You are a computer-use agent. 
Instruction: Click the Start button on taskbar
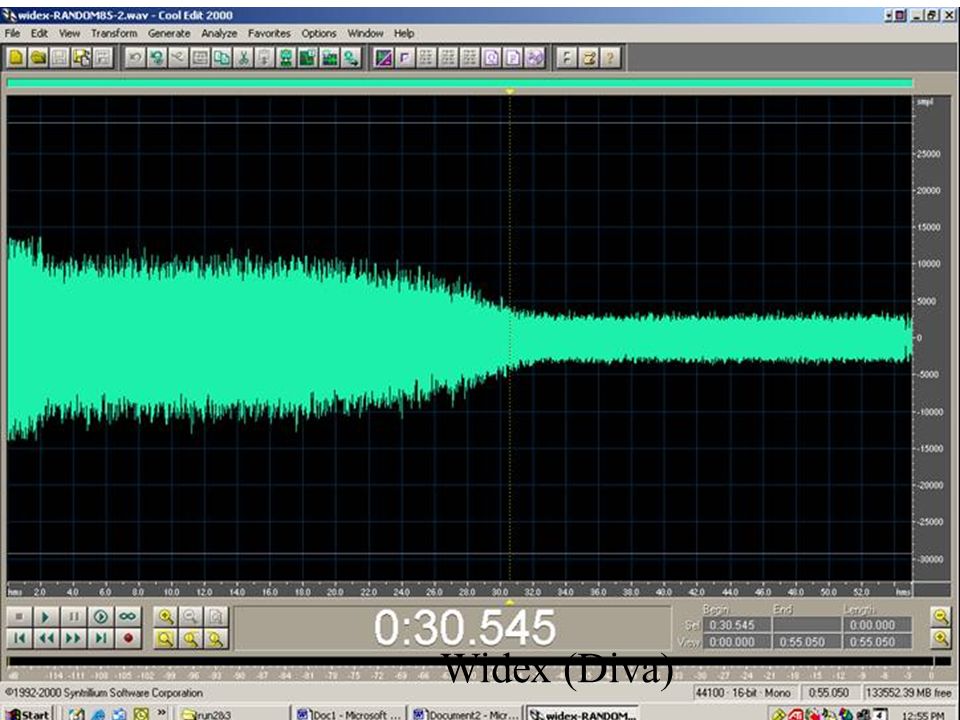tap(29, 714)
